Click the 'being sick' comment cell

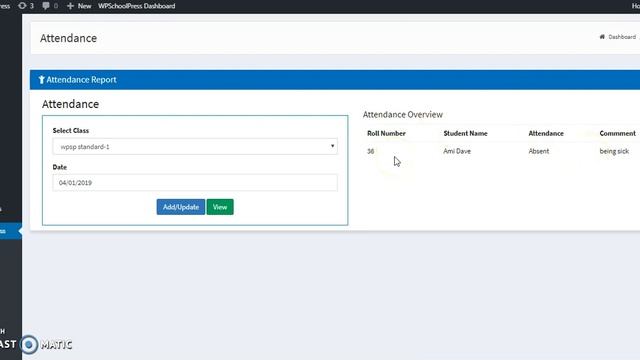click(x=614, y=151)
